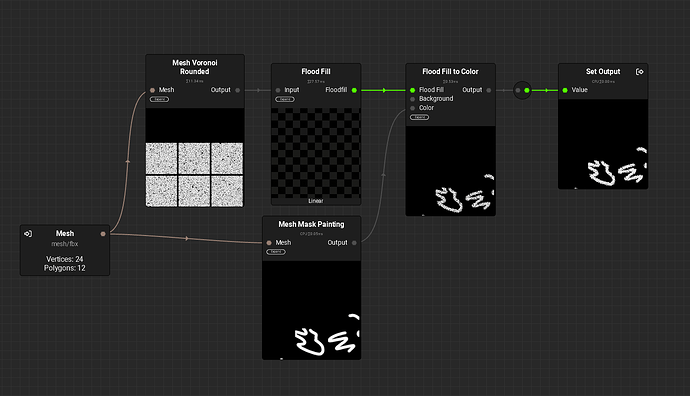Viewport: 690px width, 396px height.
Task: Click Flood Fill input port on Flood Fill to Color
Action: pos(412,90)
